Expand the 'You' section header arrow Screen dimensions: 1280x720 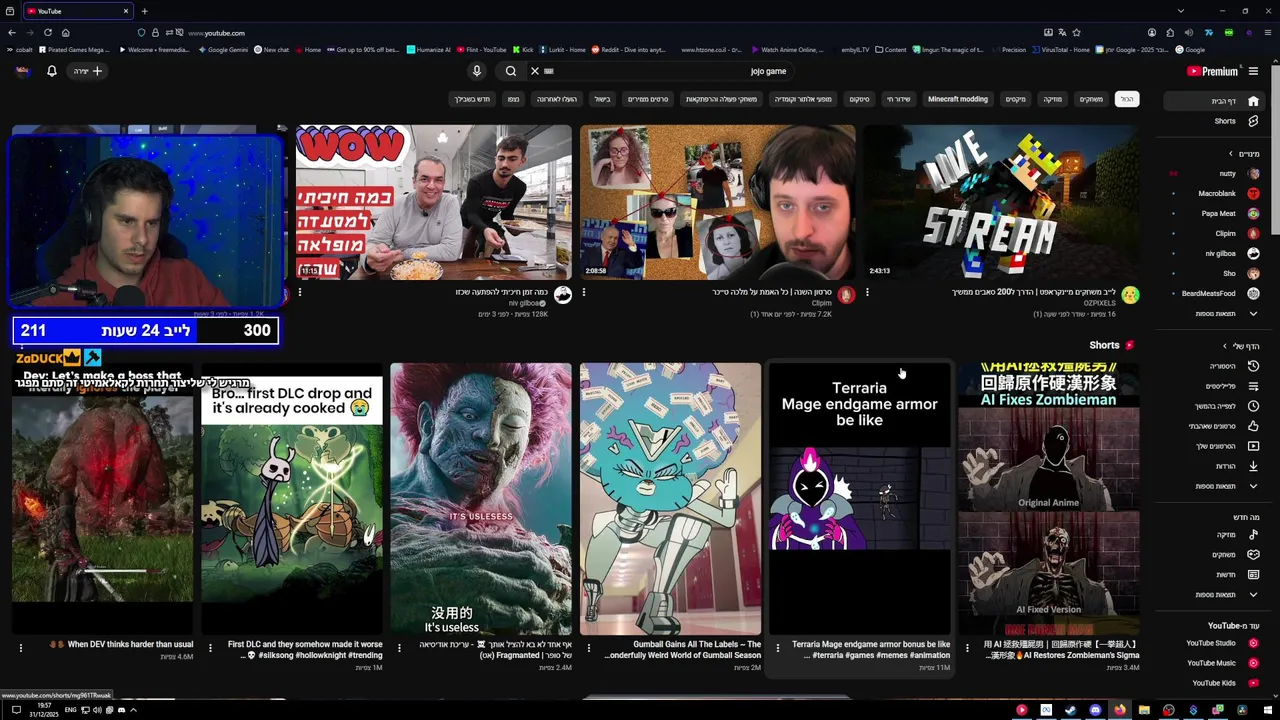coord(1224,346)
